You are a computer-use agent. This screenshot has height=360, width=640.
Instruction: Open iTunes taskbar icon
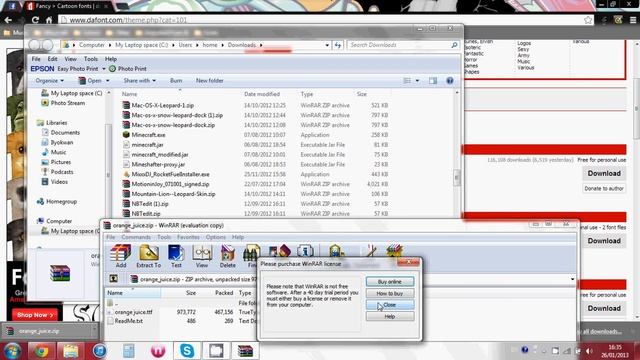point(99,351)
